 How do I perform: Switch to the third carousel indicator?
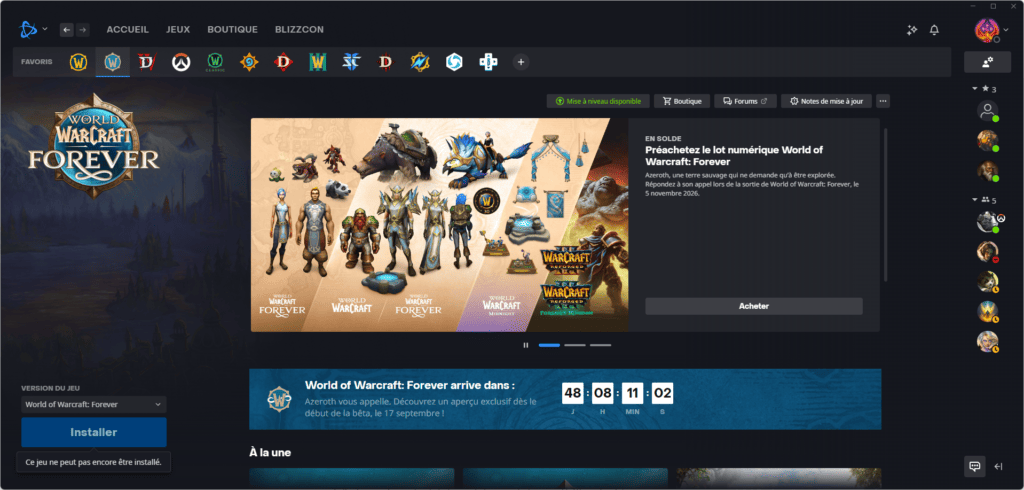600,345
